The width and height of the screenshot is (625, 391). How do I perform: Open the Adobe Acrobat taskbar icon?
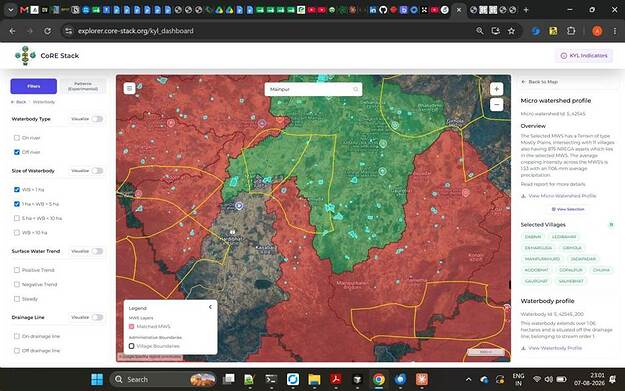(x=336, y=379)
